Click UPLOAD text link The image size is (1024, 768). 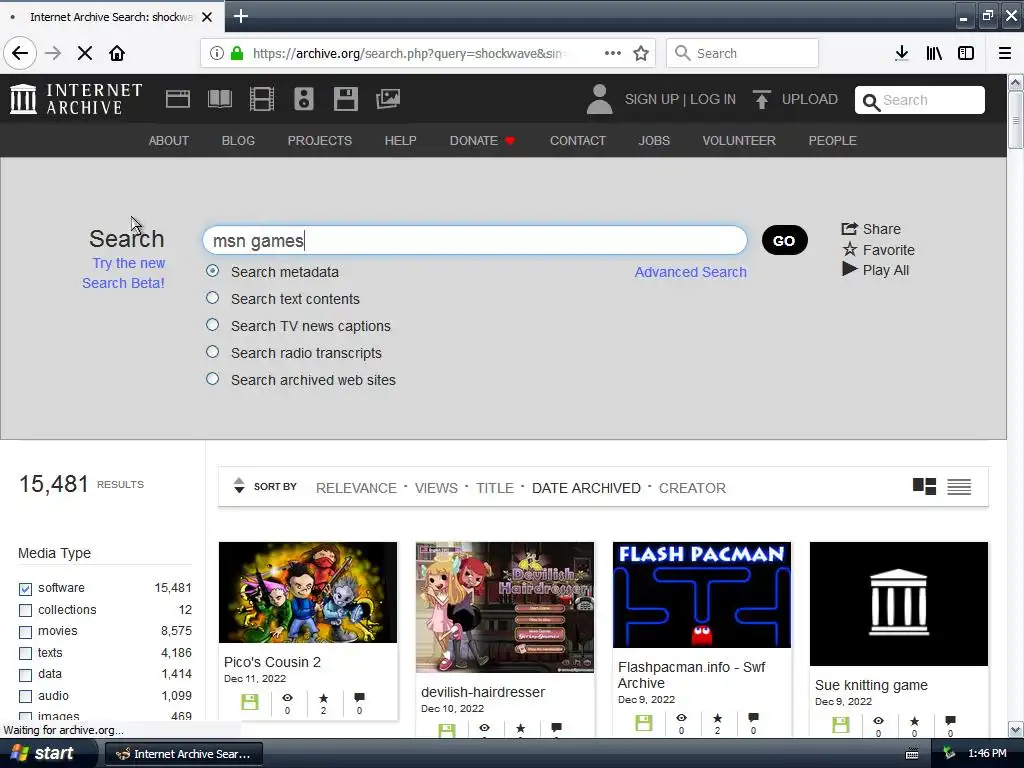[810, 99]
